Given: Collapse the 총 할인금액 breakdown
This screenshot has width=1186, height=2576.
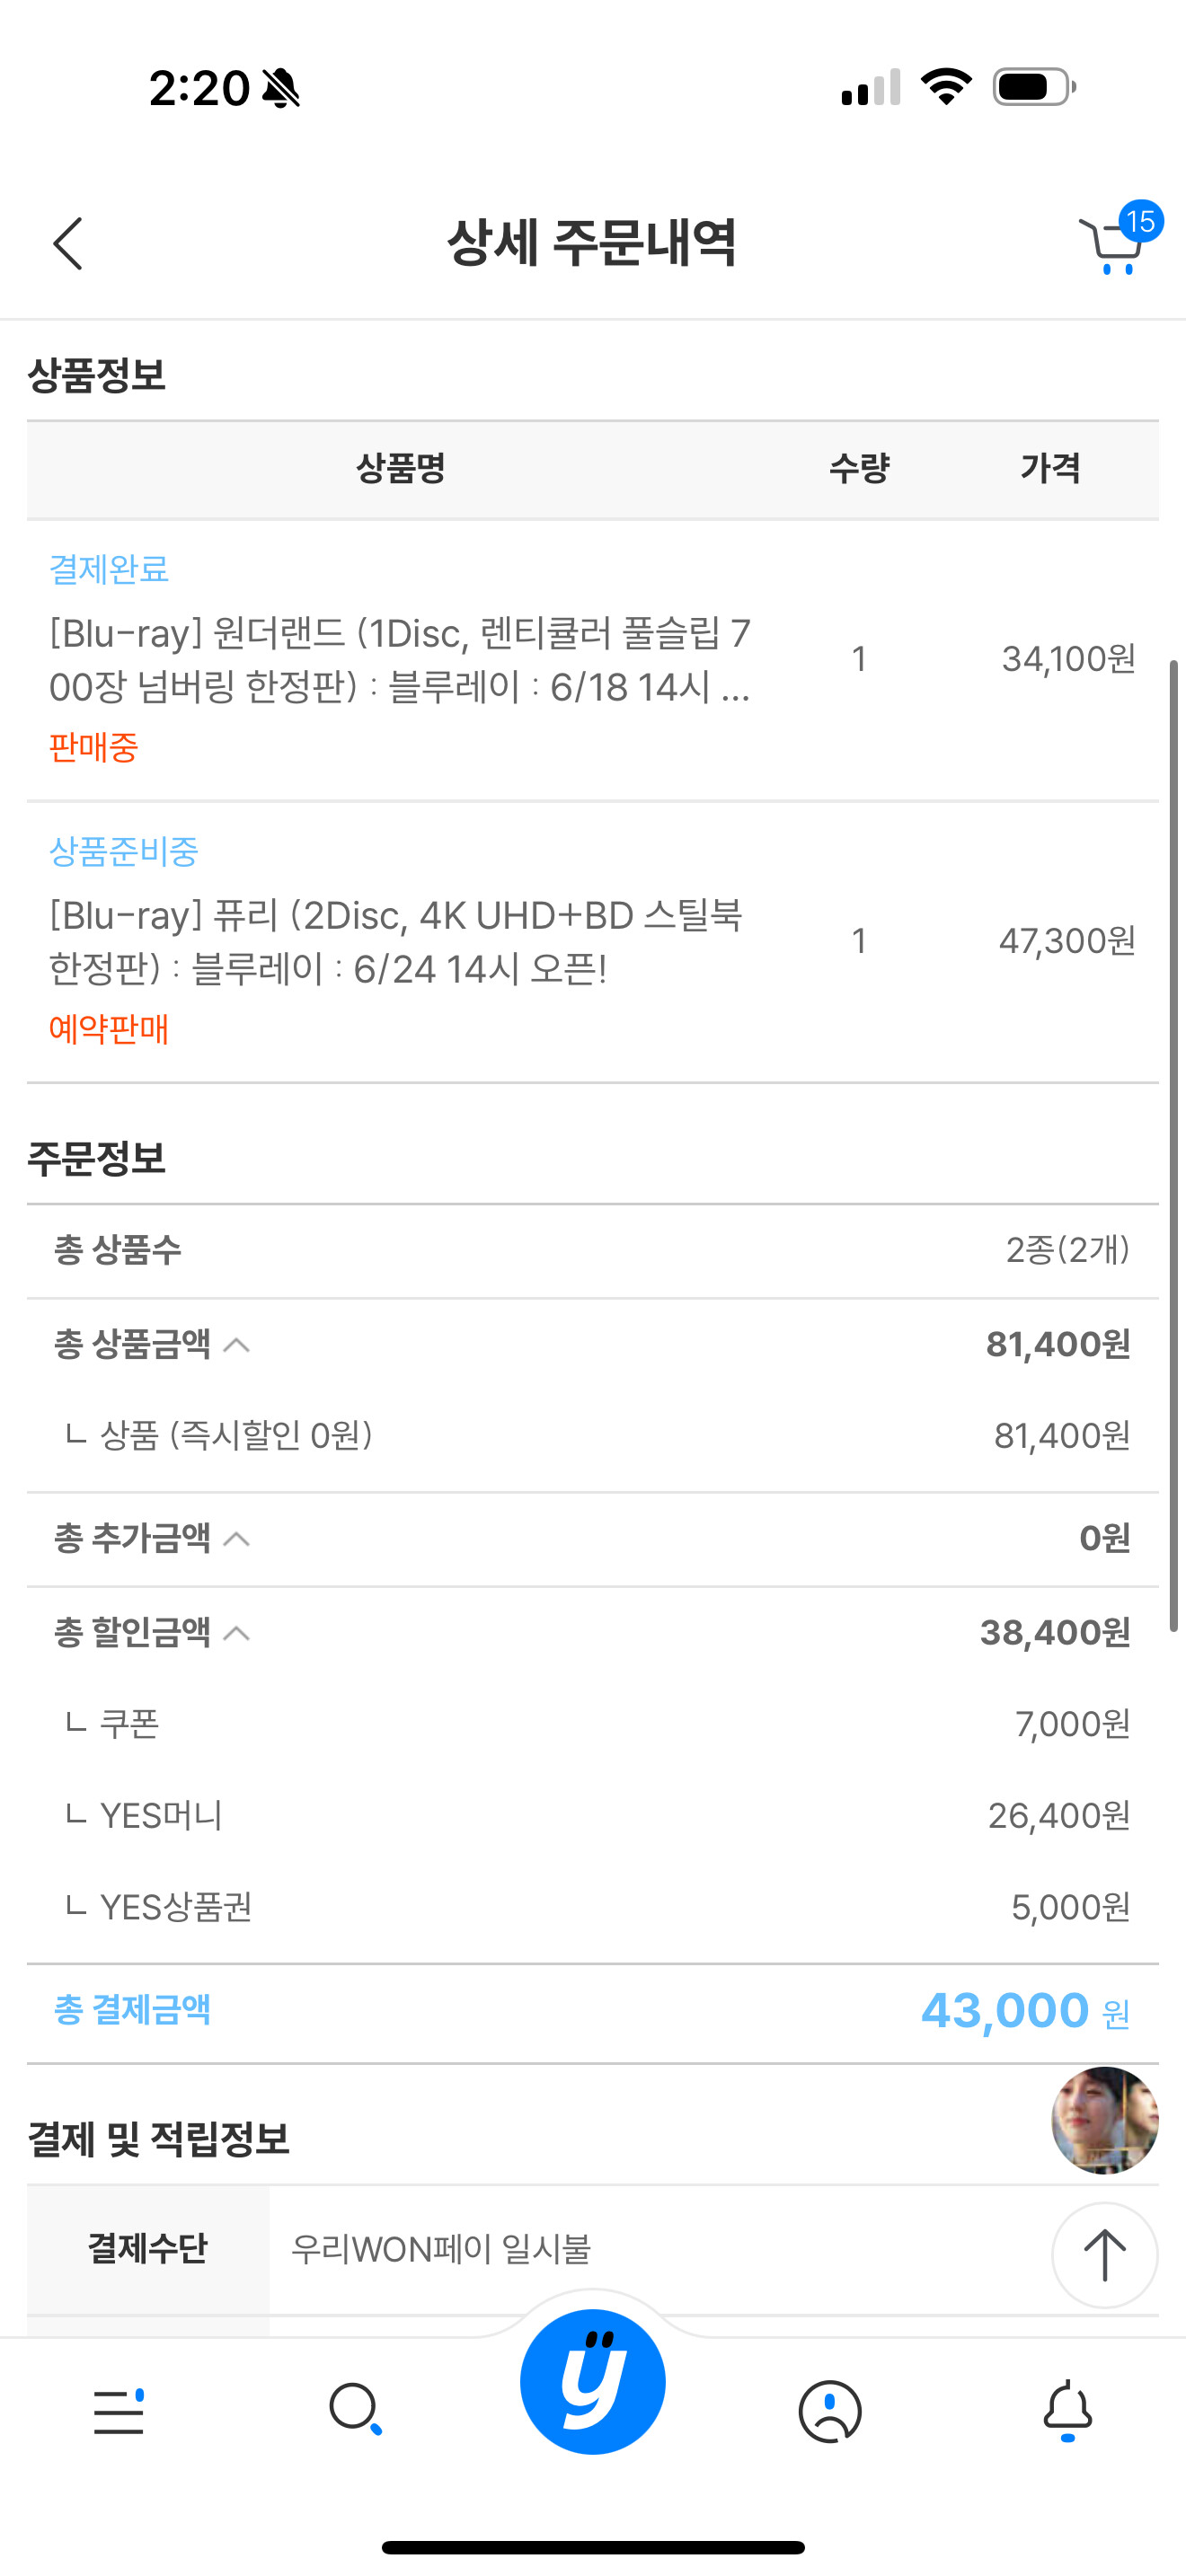Looking at the screenshot, I should [237, 1633].
